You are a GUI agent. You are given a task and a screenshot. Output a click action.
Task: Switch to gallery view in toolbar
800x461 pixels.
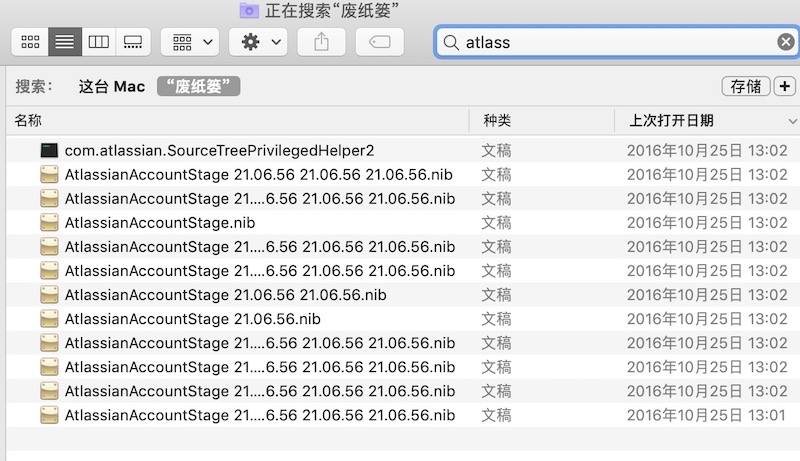133,42
